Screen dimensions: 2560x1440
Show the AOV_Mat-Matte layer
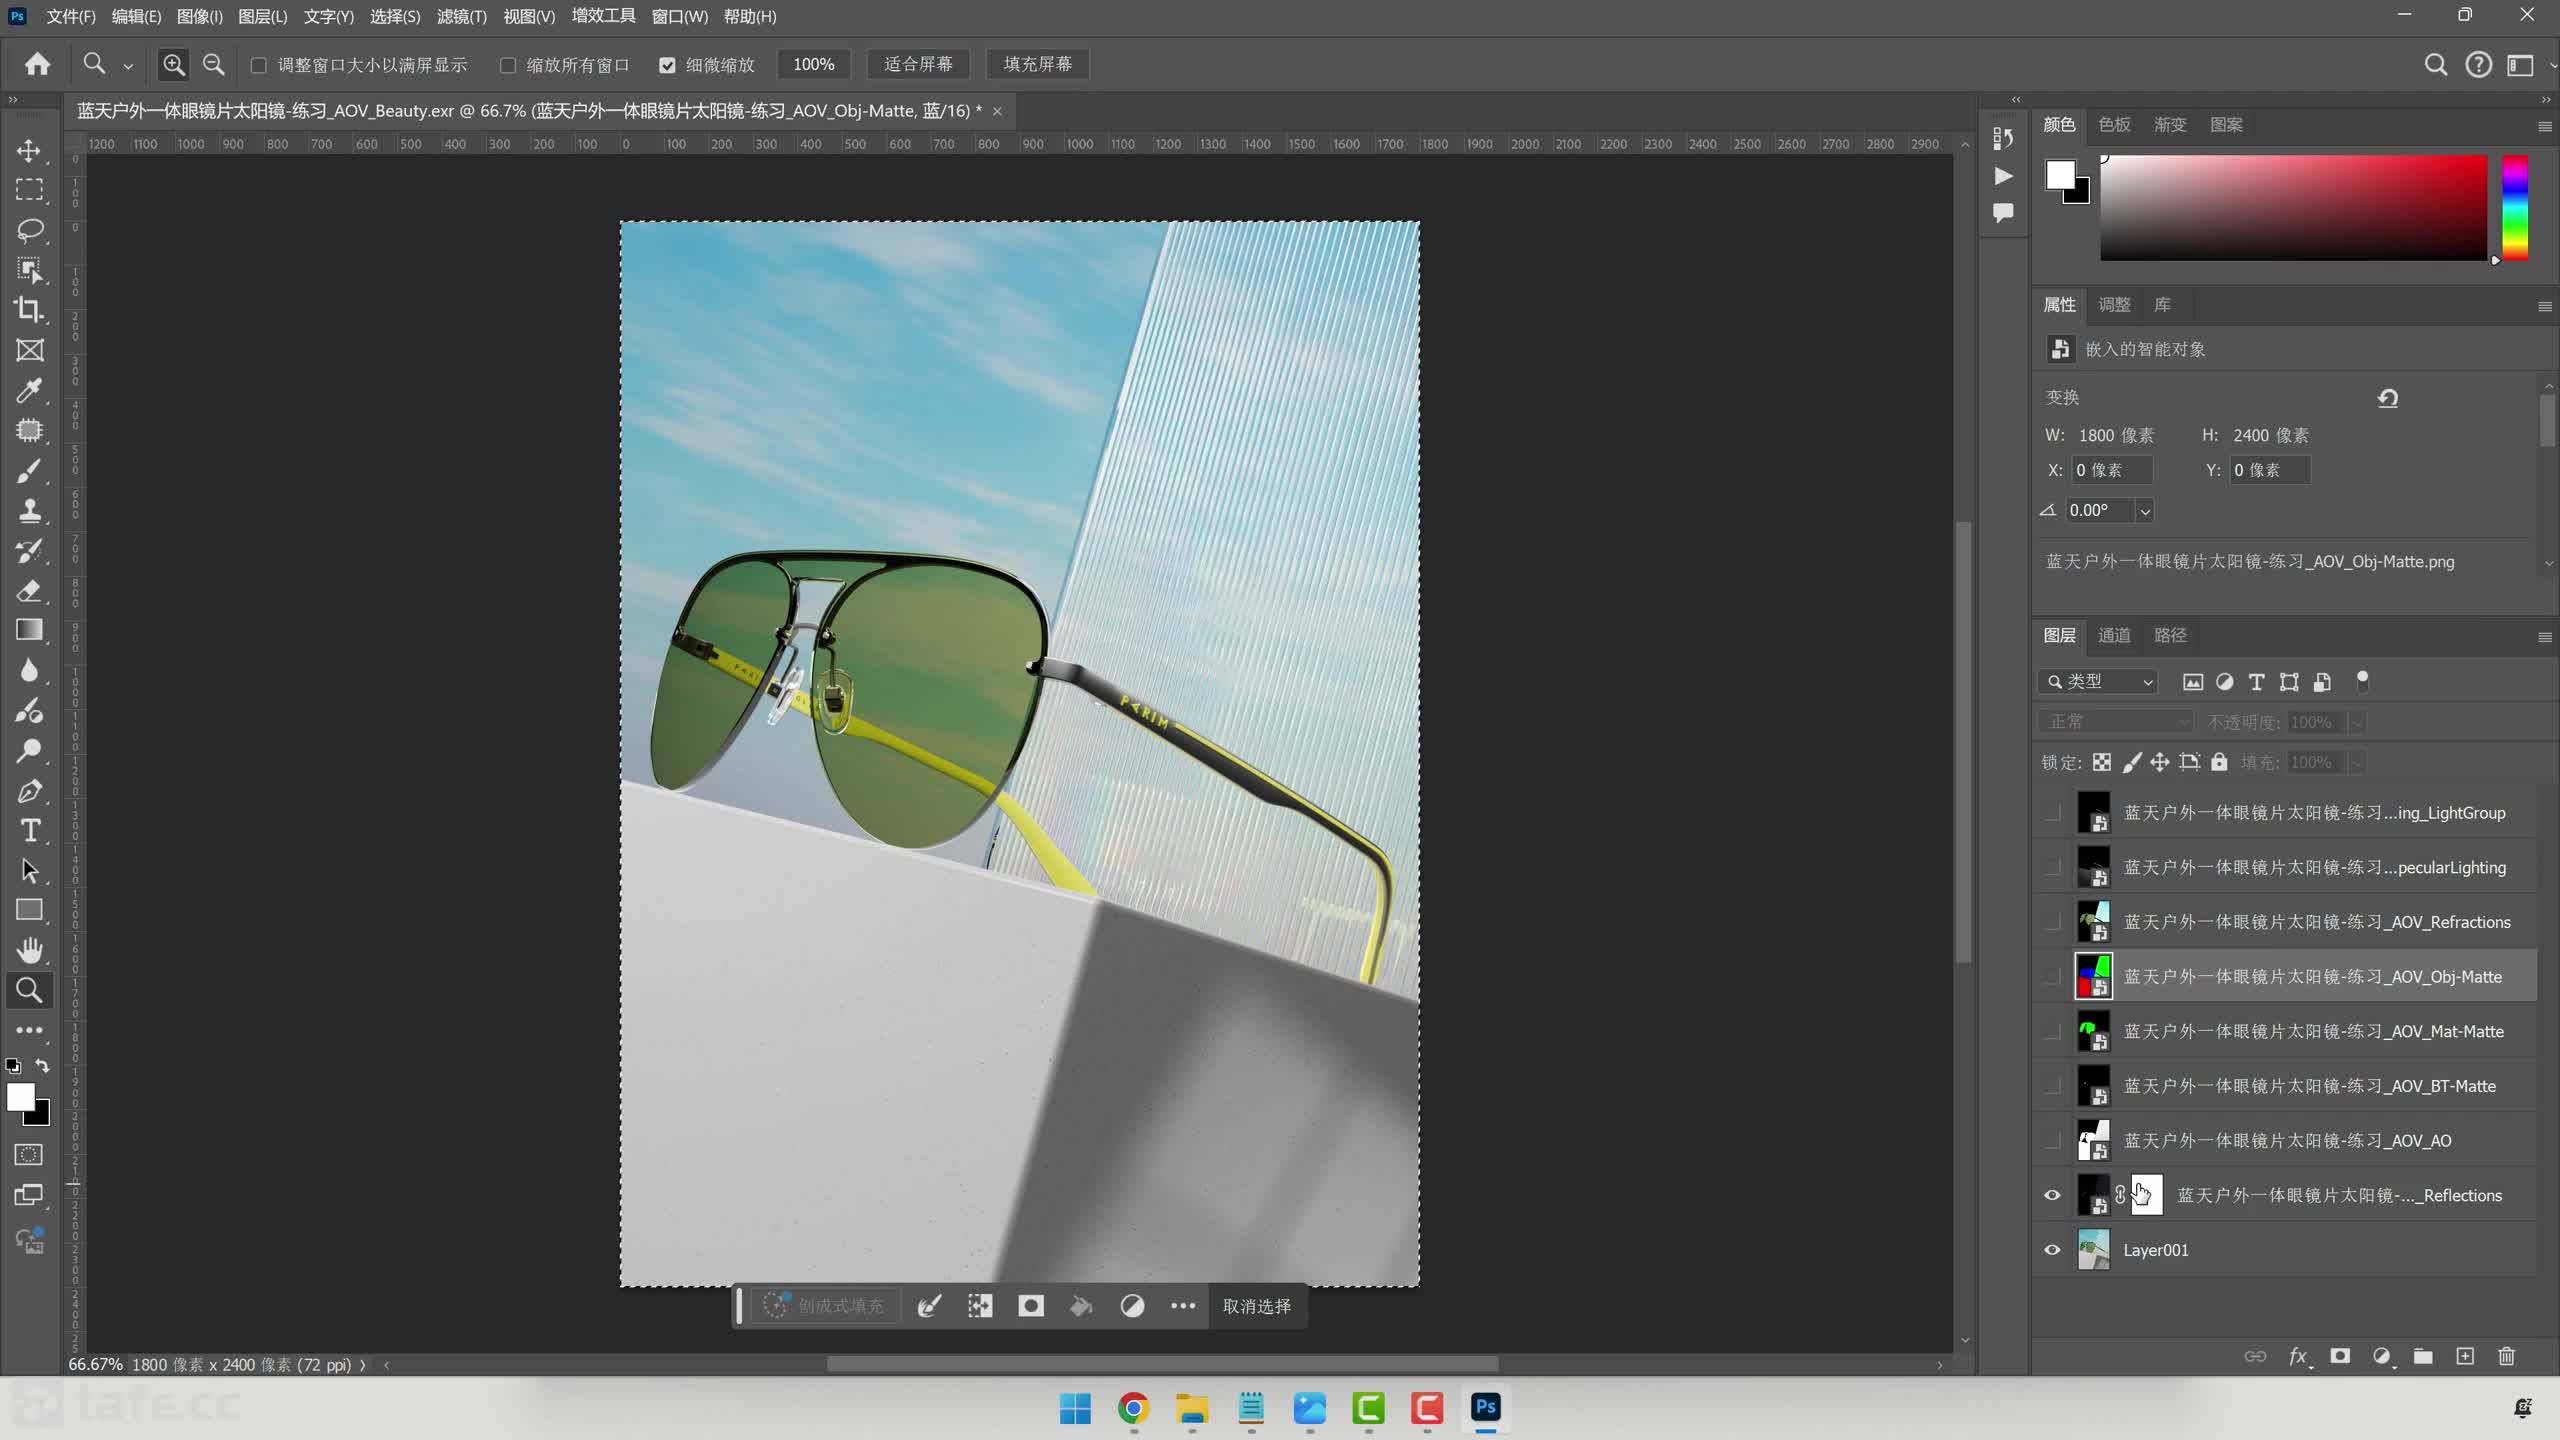pos(2052,1031)
